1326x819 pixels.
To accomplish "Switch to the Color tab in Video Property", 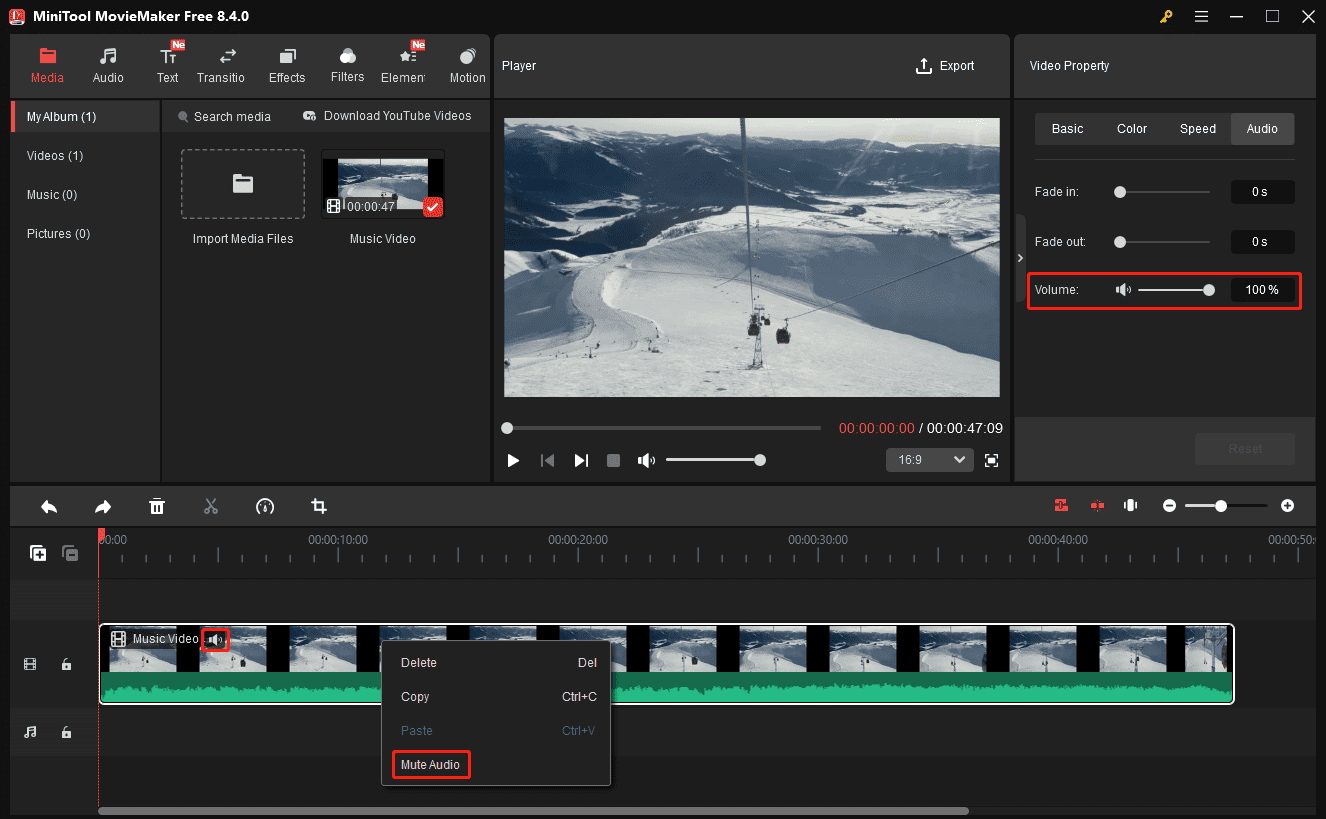I will 1131,128.
